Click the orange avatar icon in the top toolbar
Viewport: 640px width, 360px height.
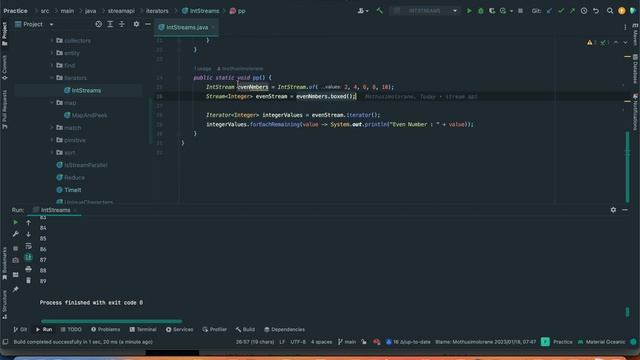click(622, 11)
